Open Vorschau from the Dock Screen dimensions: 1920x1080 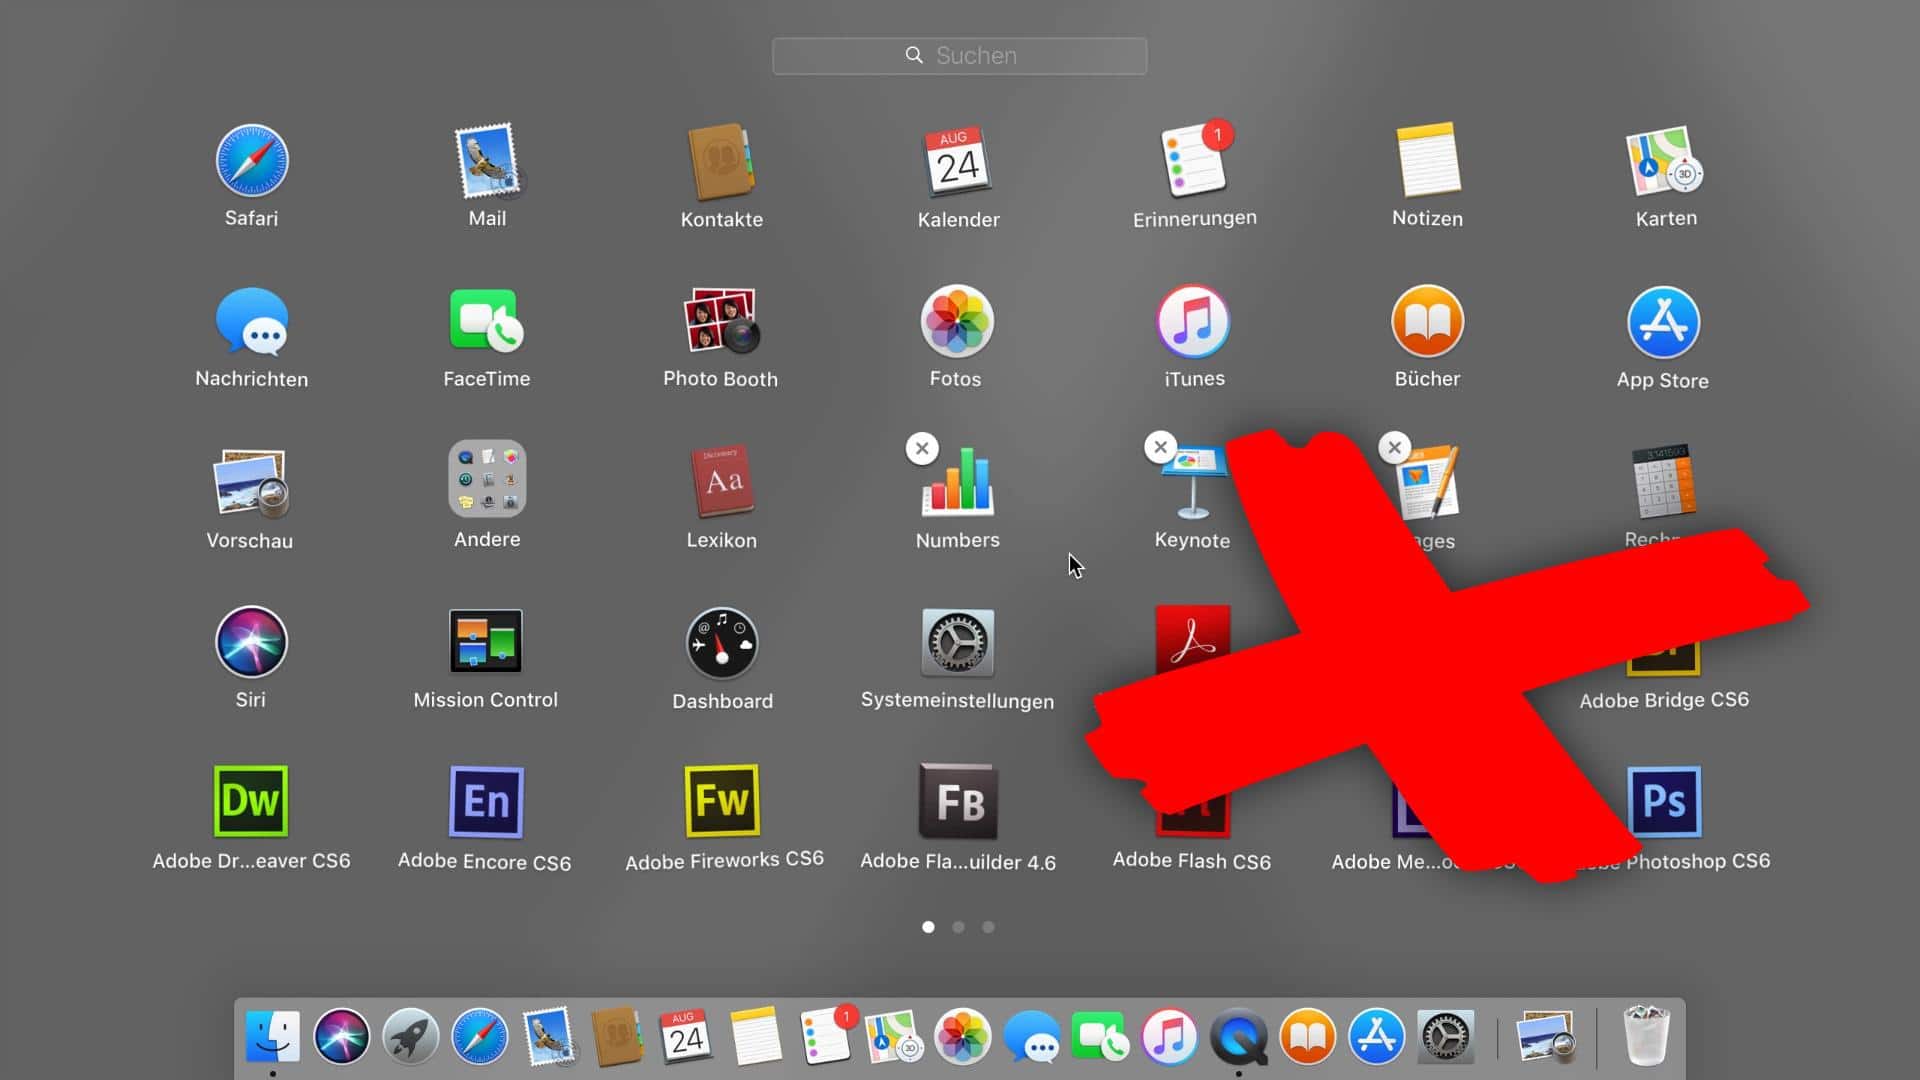(x=1546, y=1036)
